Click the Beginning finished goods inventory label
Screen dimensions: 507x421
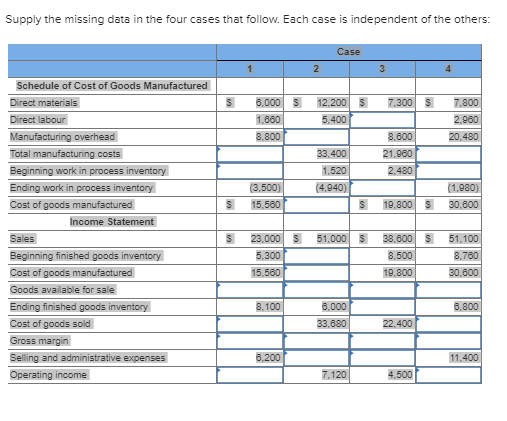86,256
